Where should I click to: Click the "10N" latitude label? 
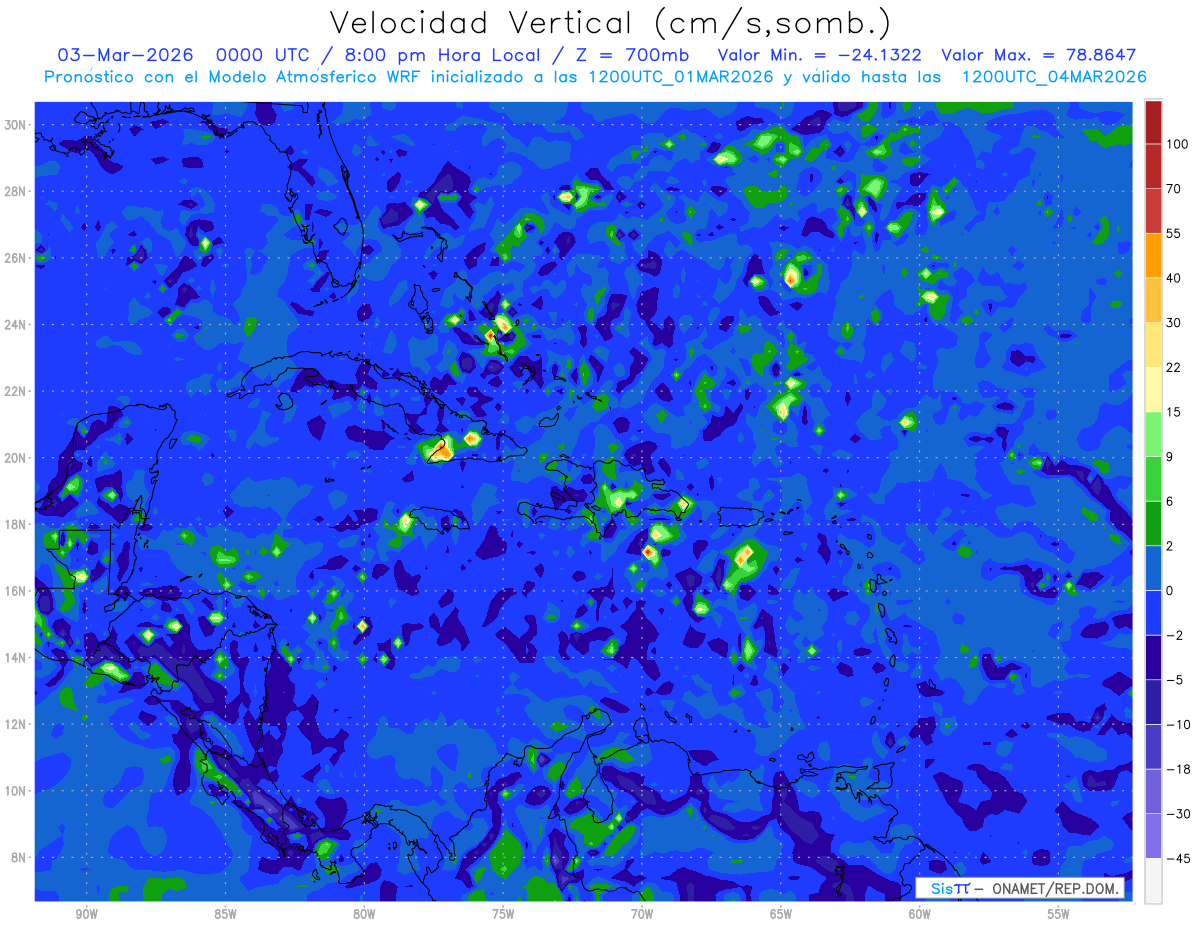pyautogui.click(x=16, y=791)
